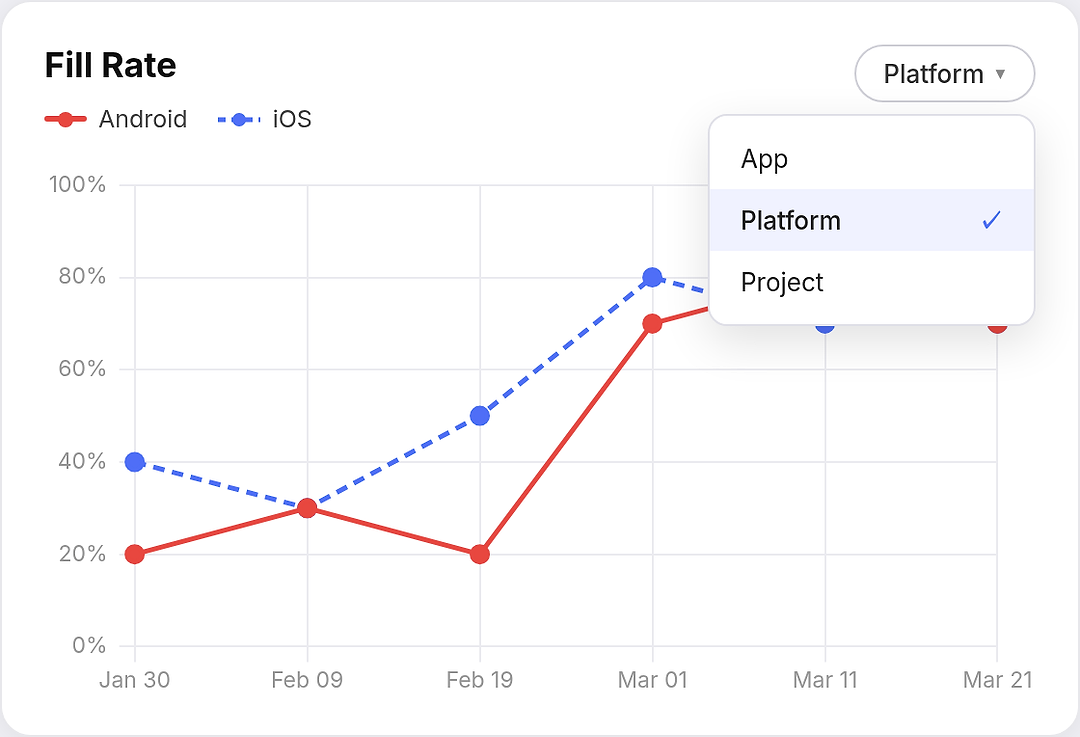Select the iOS 50% point at Feb 19
This screenshot has height=737, width=1080.
[x=480, y=416]
